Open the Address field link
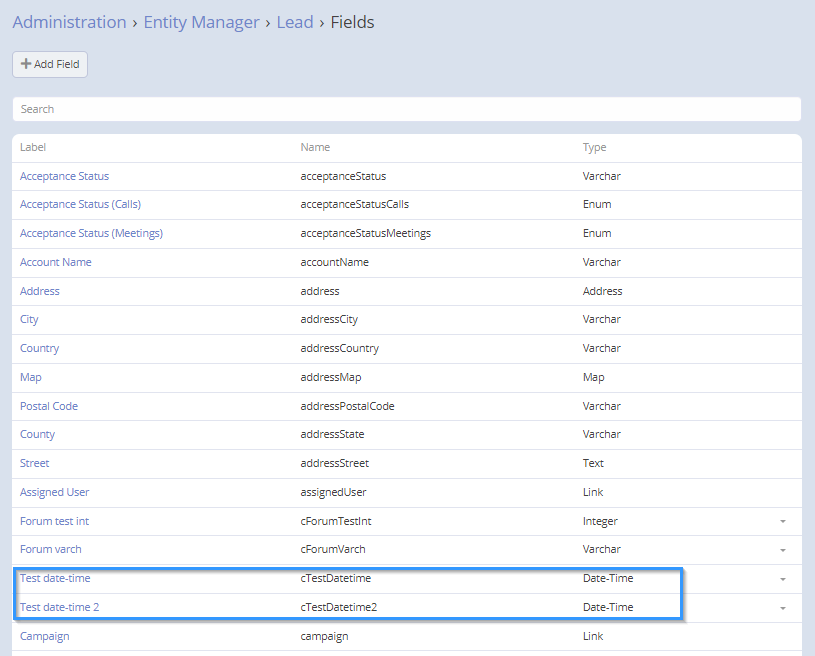Image resolution: width=815 pixels, height=656 pixels. click(40, 291)
